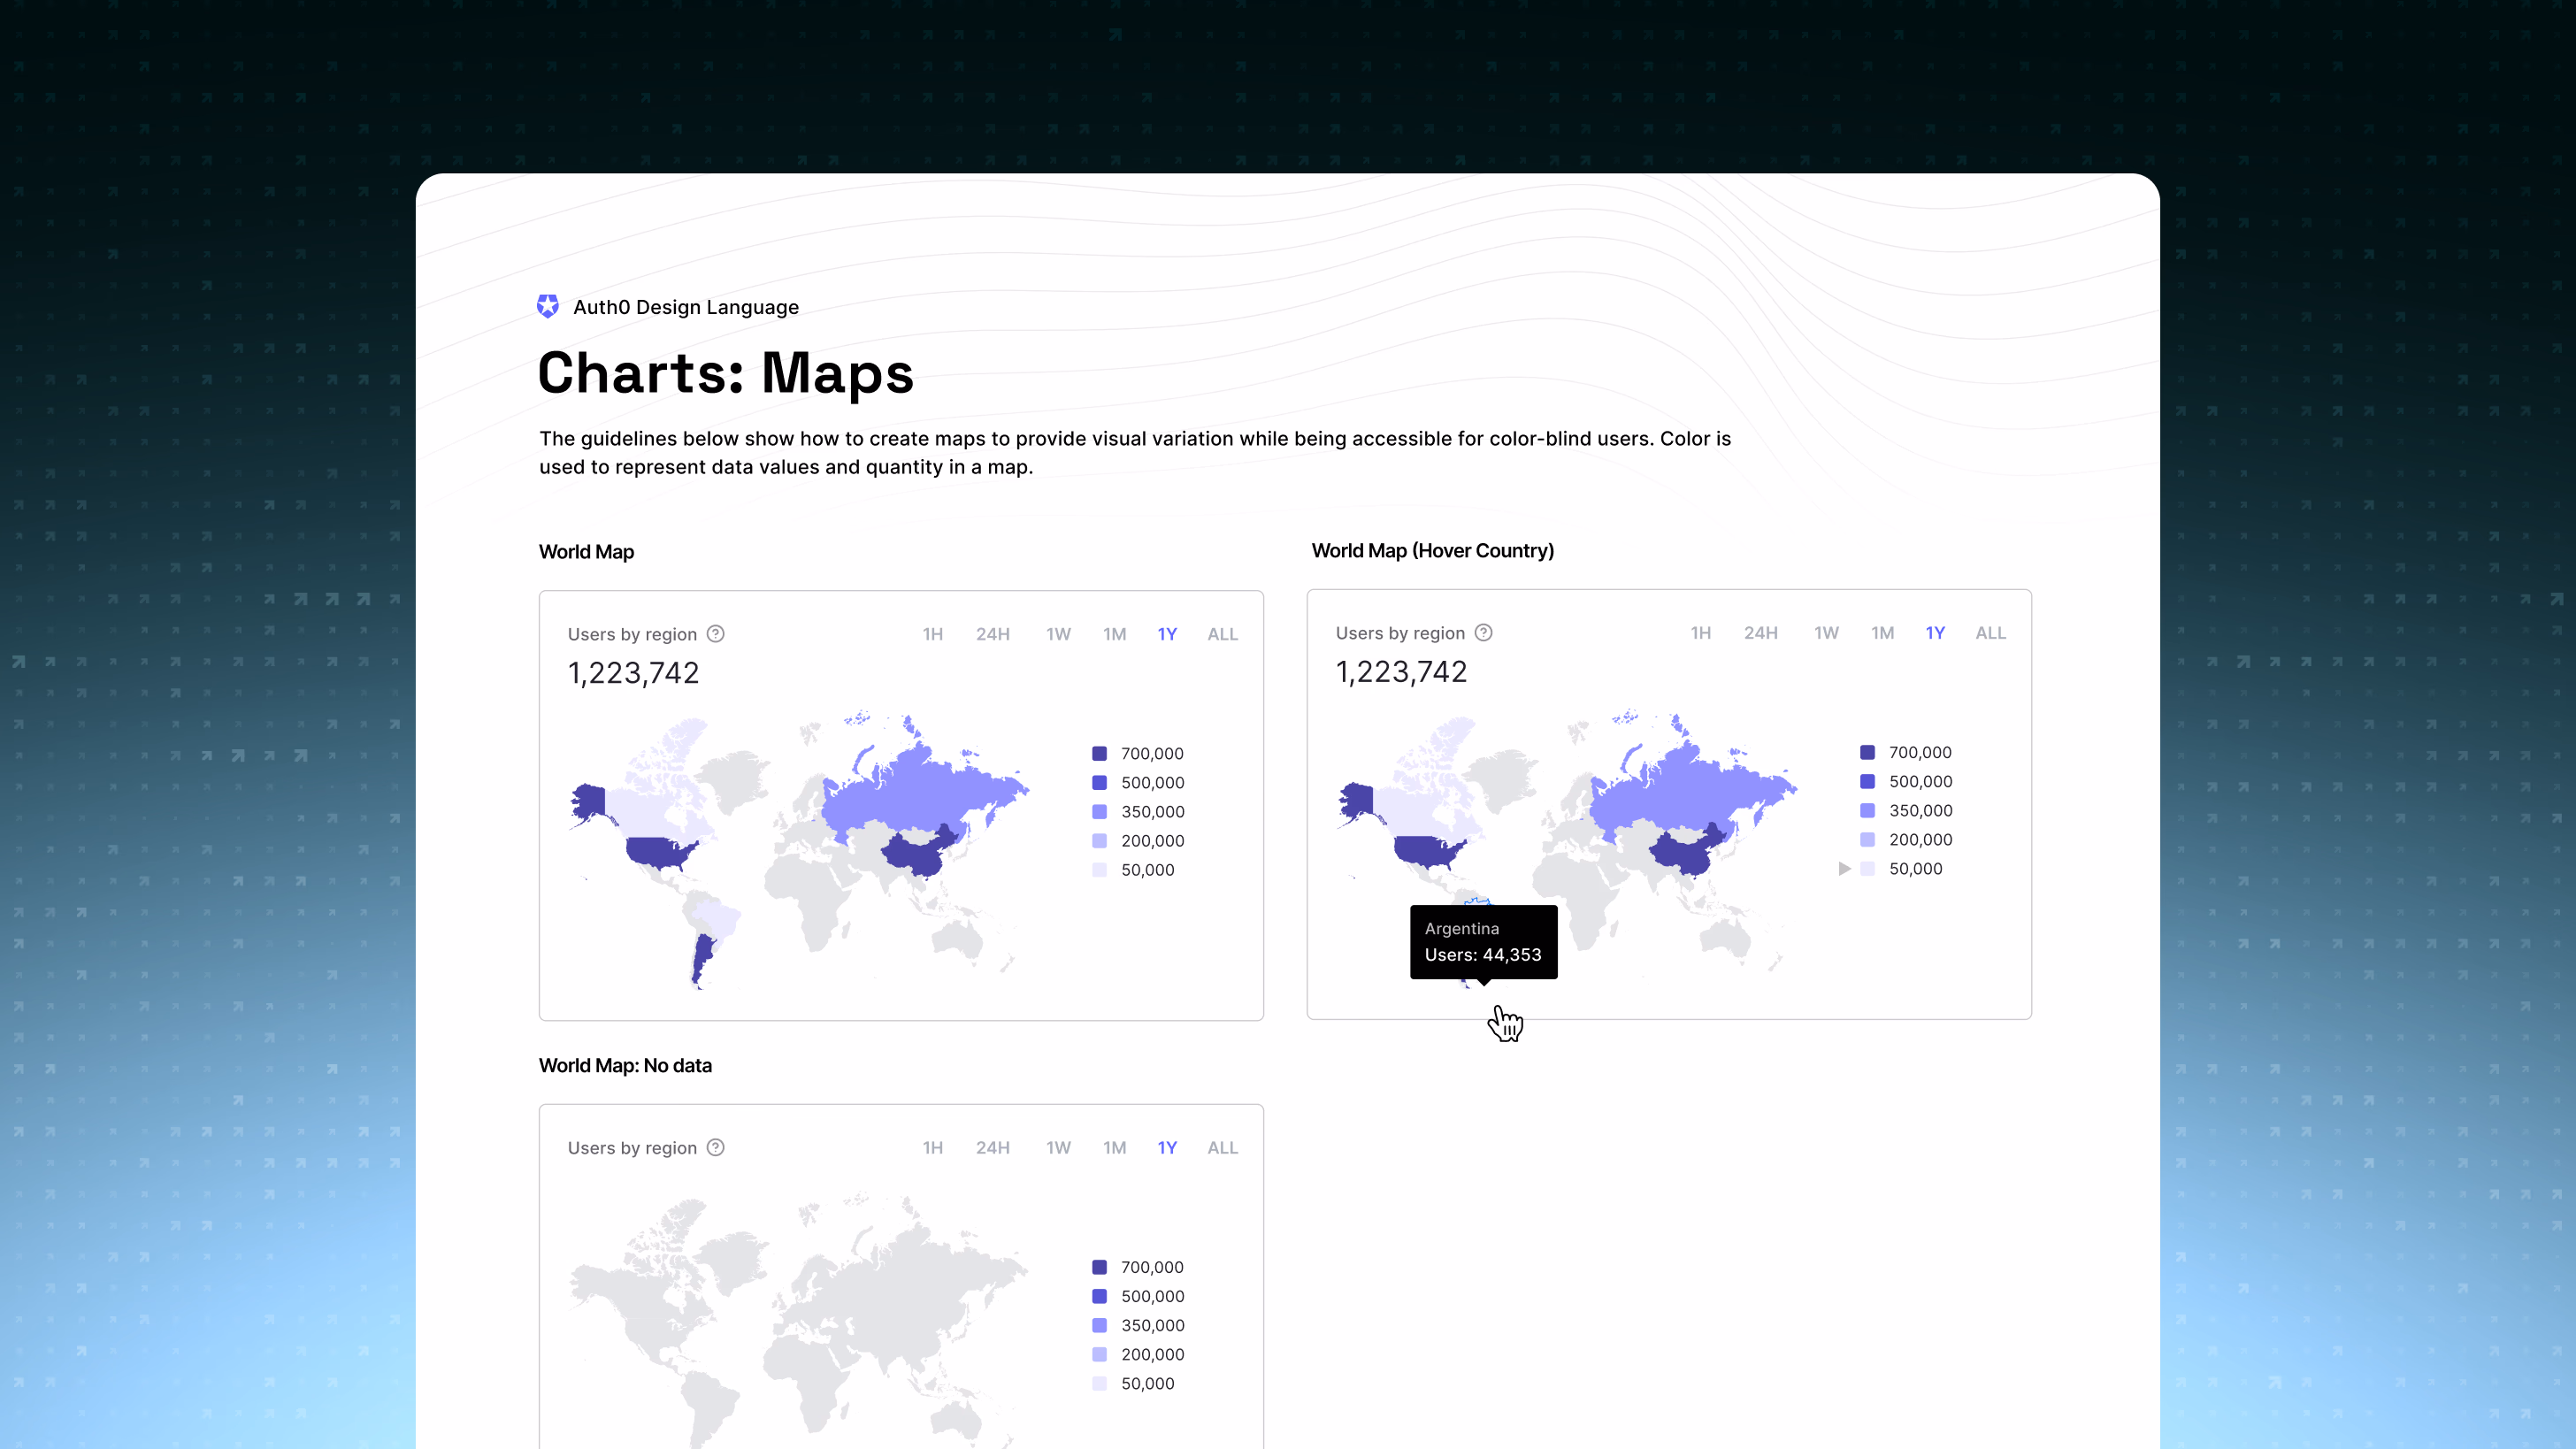Select 1H range in Hover Country card
The height and width of the screenshot is (1449, 2576).
[x=1700, y=633]
